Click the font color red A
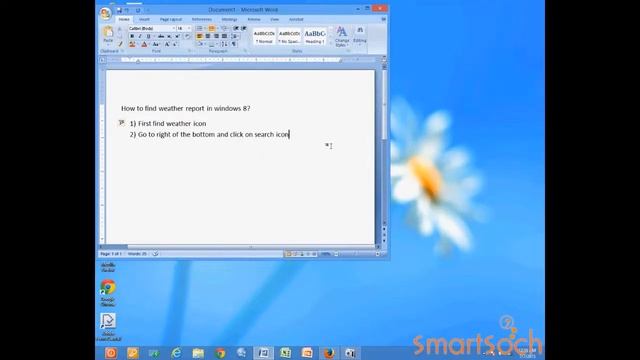640x360 pixels. tap(144, 44)
